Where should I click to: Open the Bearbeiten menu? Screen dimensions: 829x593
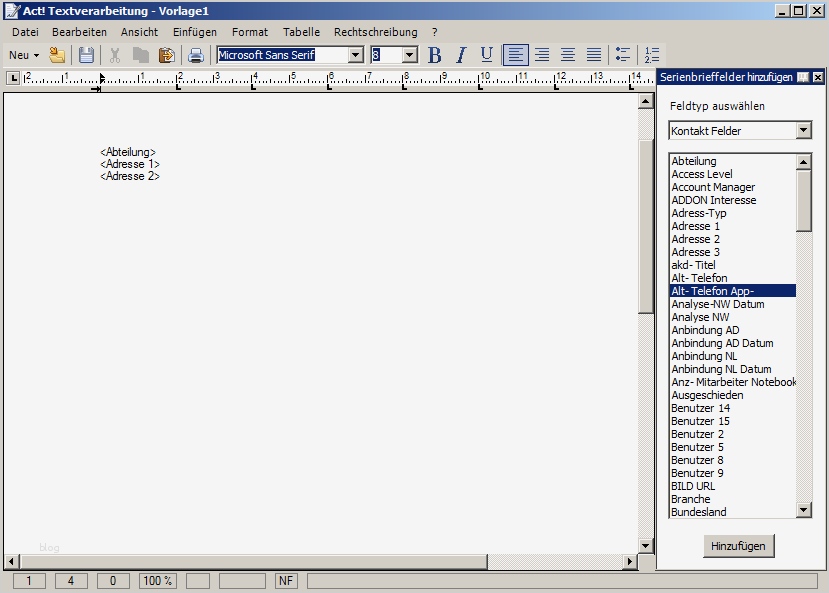pos(79,32)
